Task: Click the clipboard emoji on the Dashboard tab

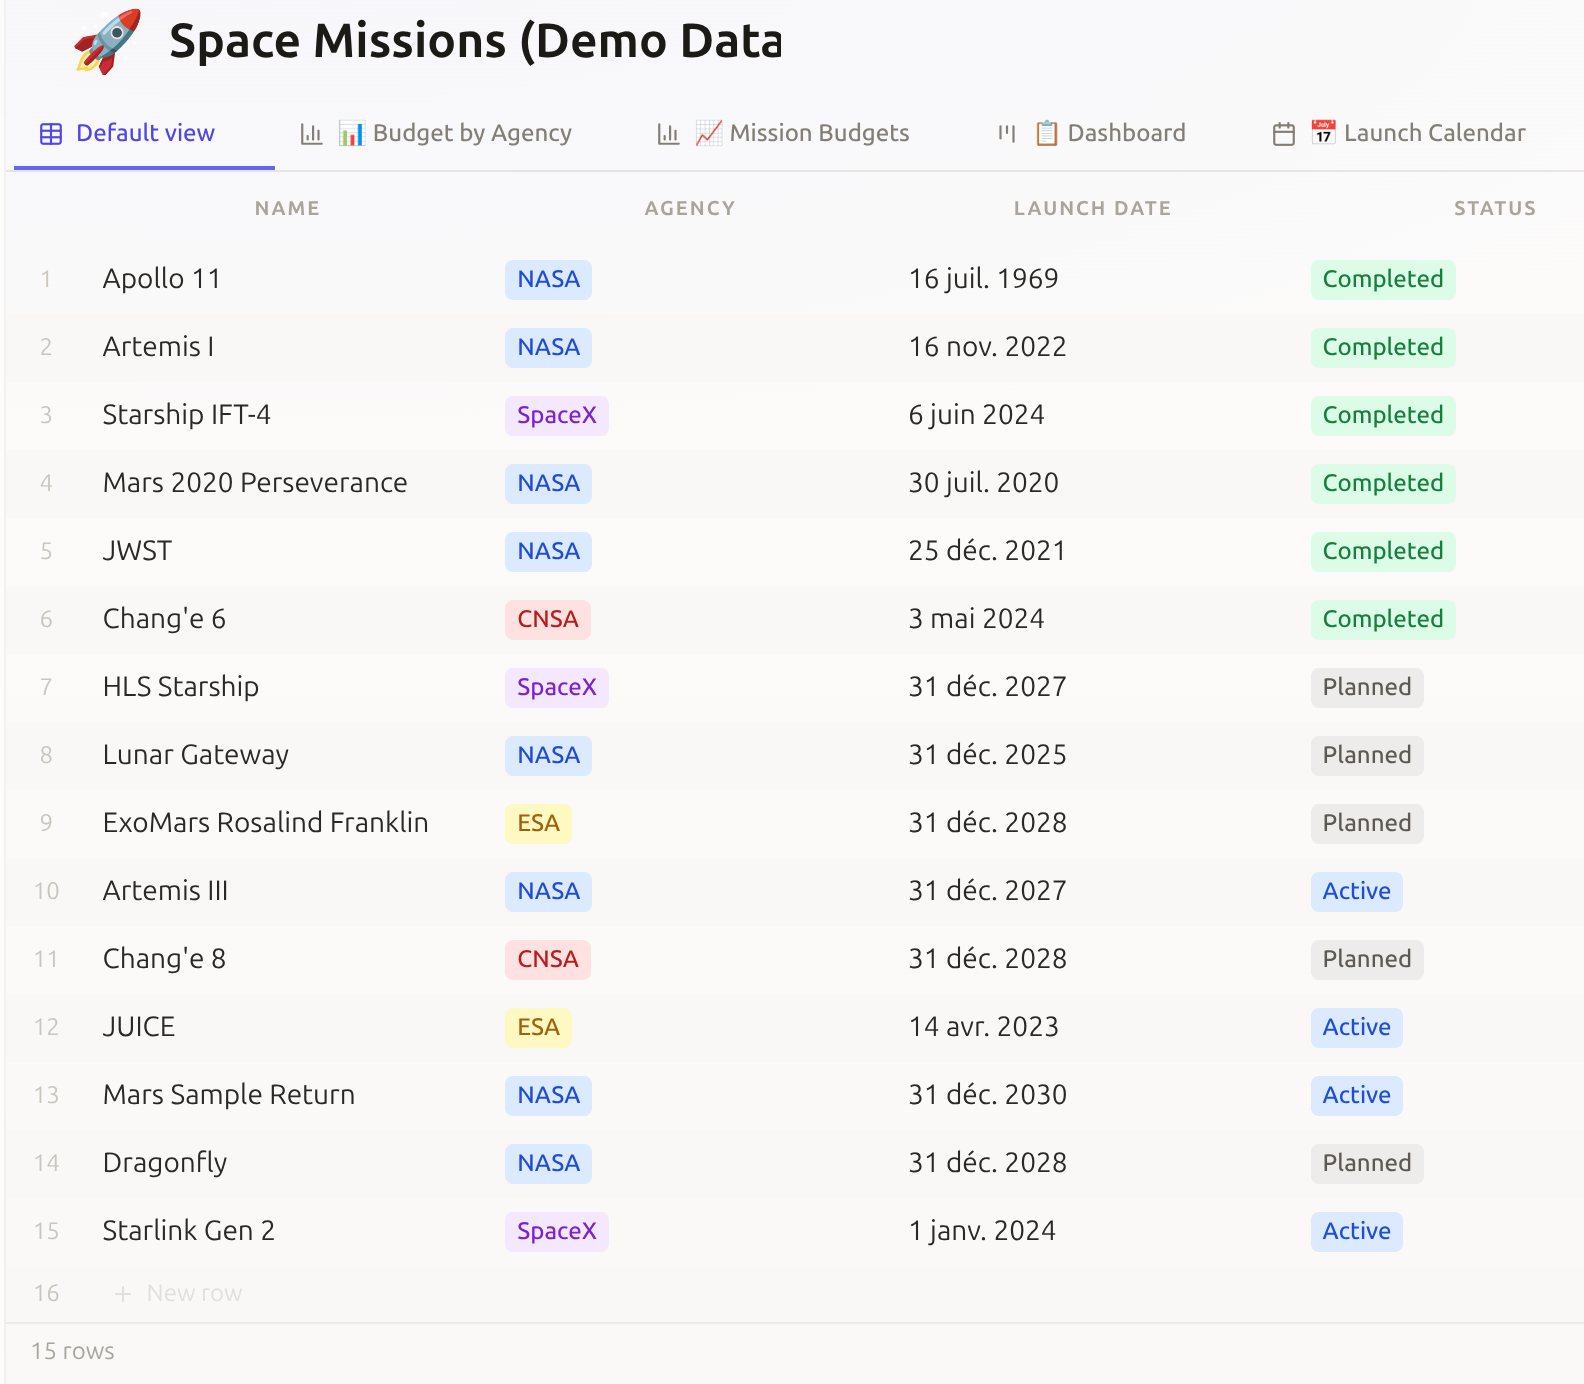Action: (x=1046, y=133)
